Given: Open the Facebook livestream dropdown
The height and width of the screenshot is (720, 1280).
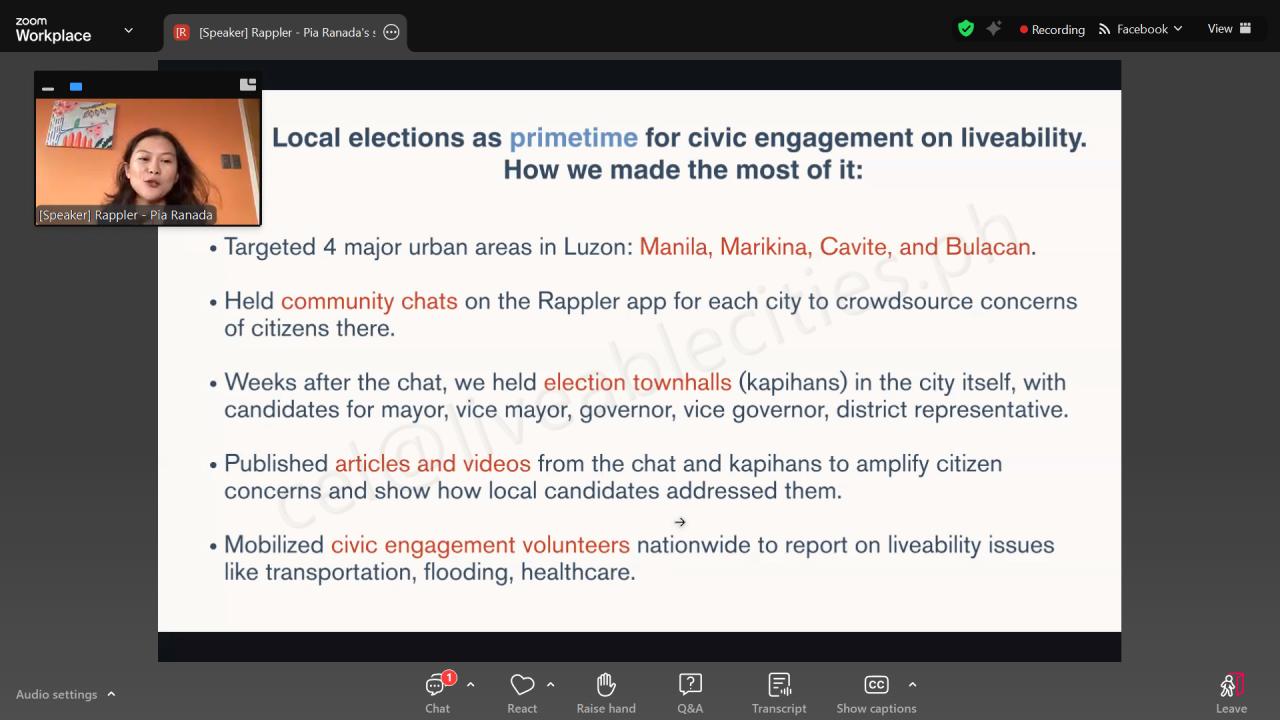Looking at the screenshot, I should pyautogui.click(x=1140, y=29).
